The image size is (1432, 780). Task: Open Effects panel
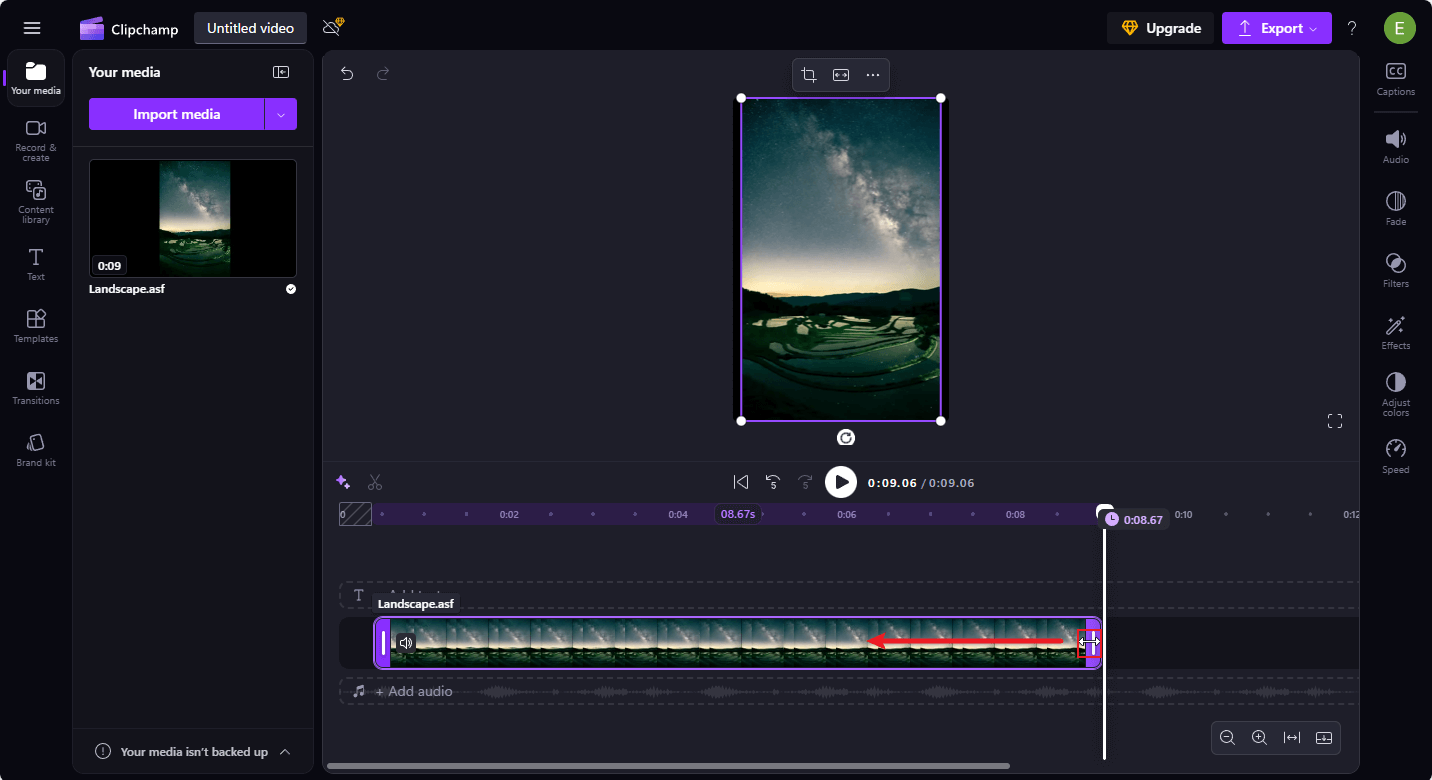1396,332
